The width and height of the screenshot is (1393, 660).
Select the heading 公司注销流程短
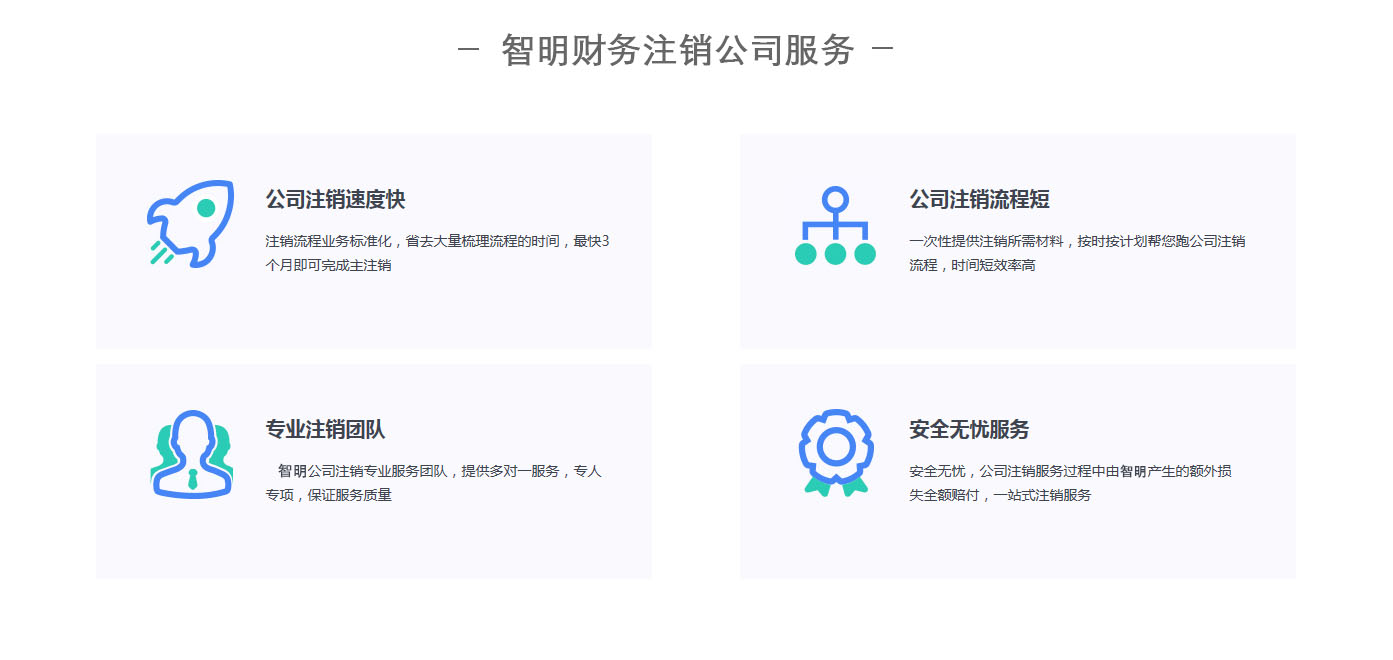pyautogui.click(x=979, y=200)
